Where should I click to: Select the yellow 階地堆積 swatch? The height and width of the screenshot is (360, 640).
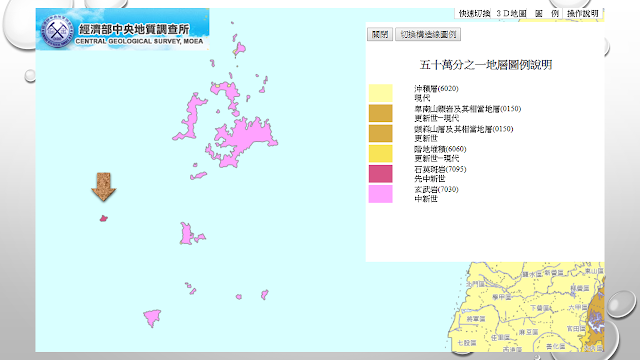pos(380,153)
